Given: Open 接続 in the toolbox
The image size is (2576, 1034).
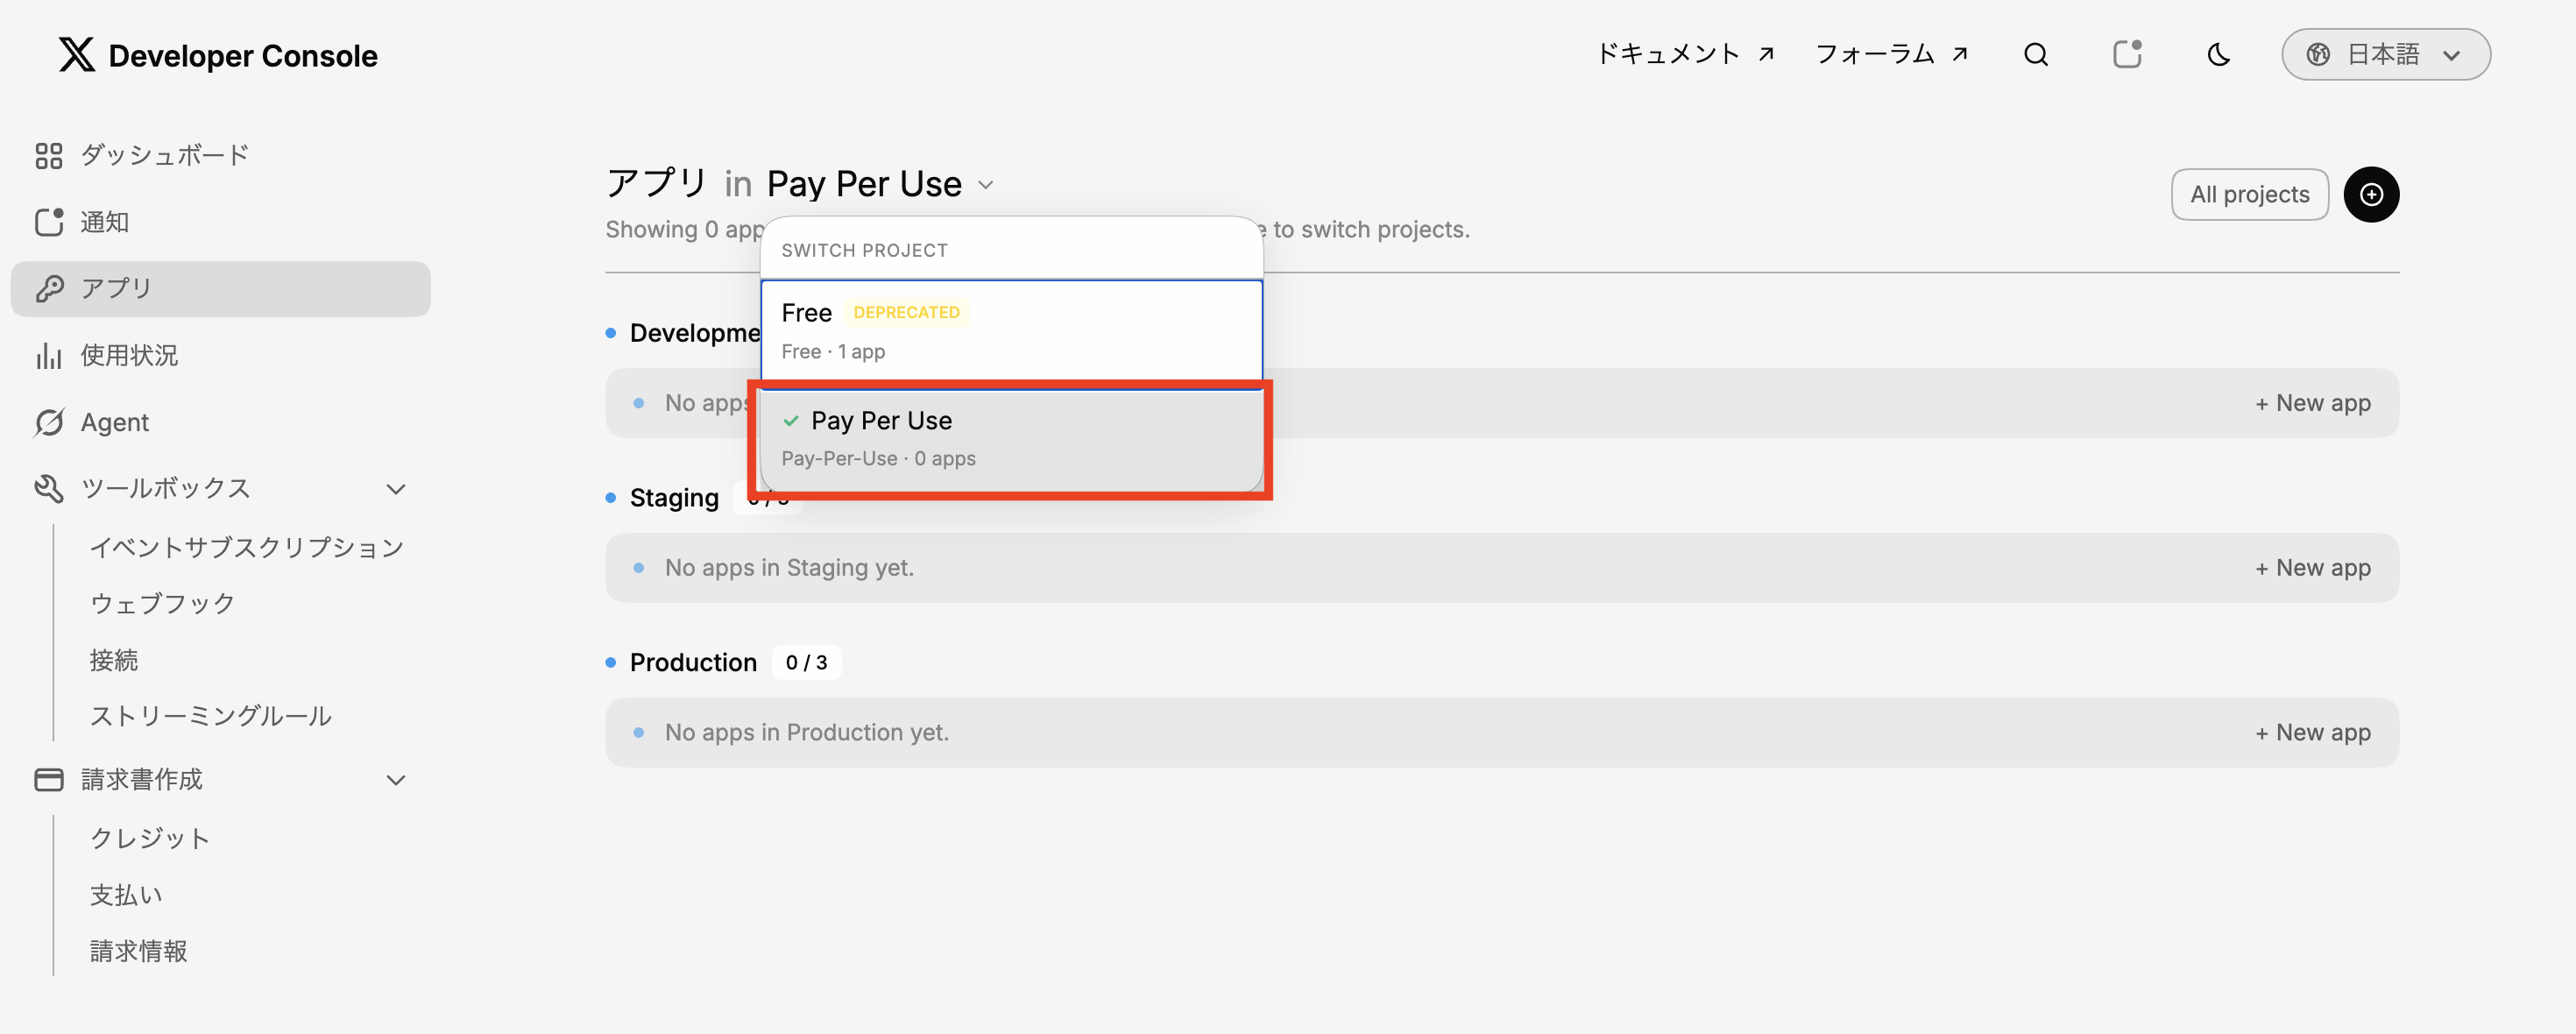Looking at the screenshot, I should coord(113,660).
